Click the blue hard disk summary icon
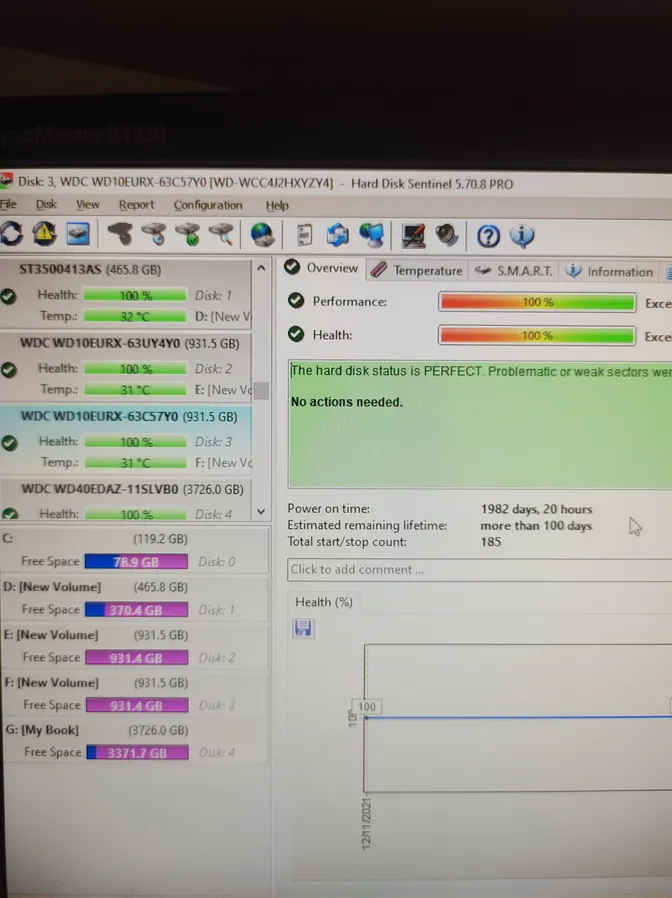The image size is (672, 898). 78,234
